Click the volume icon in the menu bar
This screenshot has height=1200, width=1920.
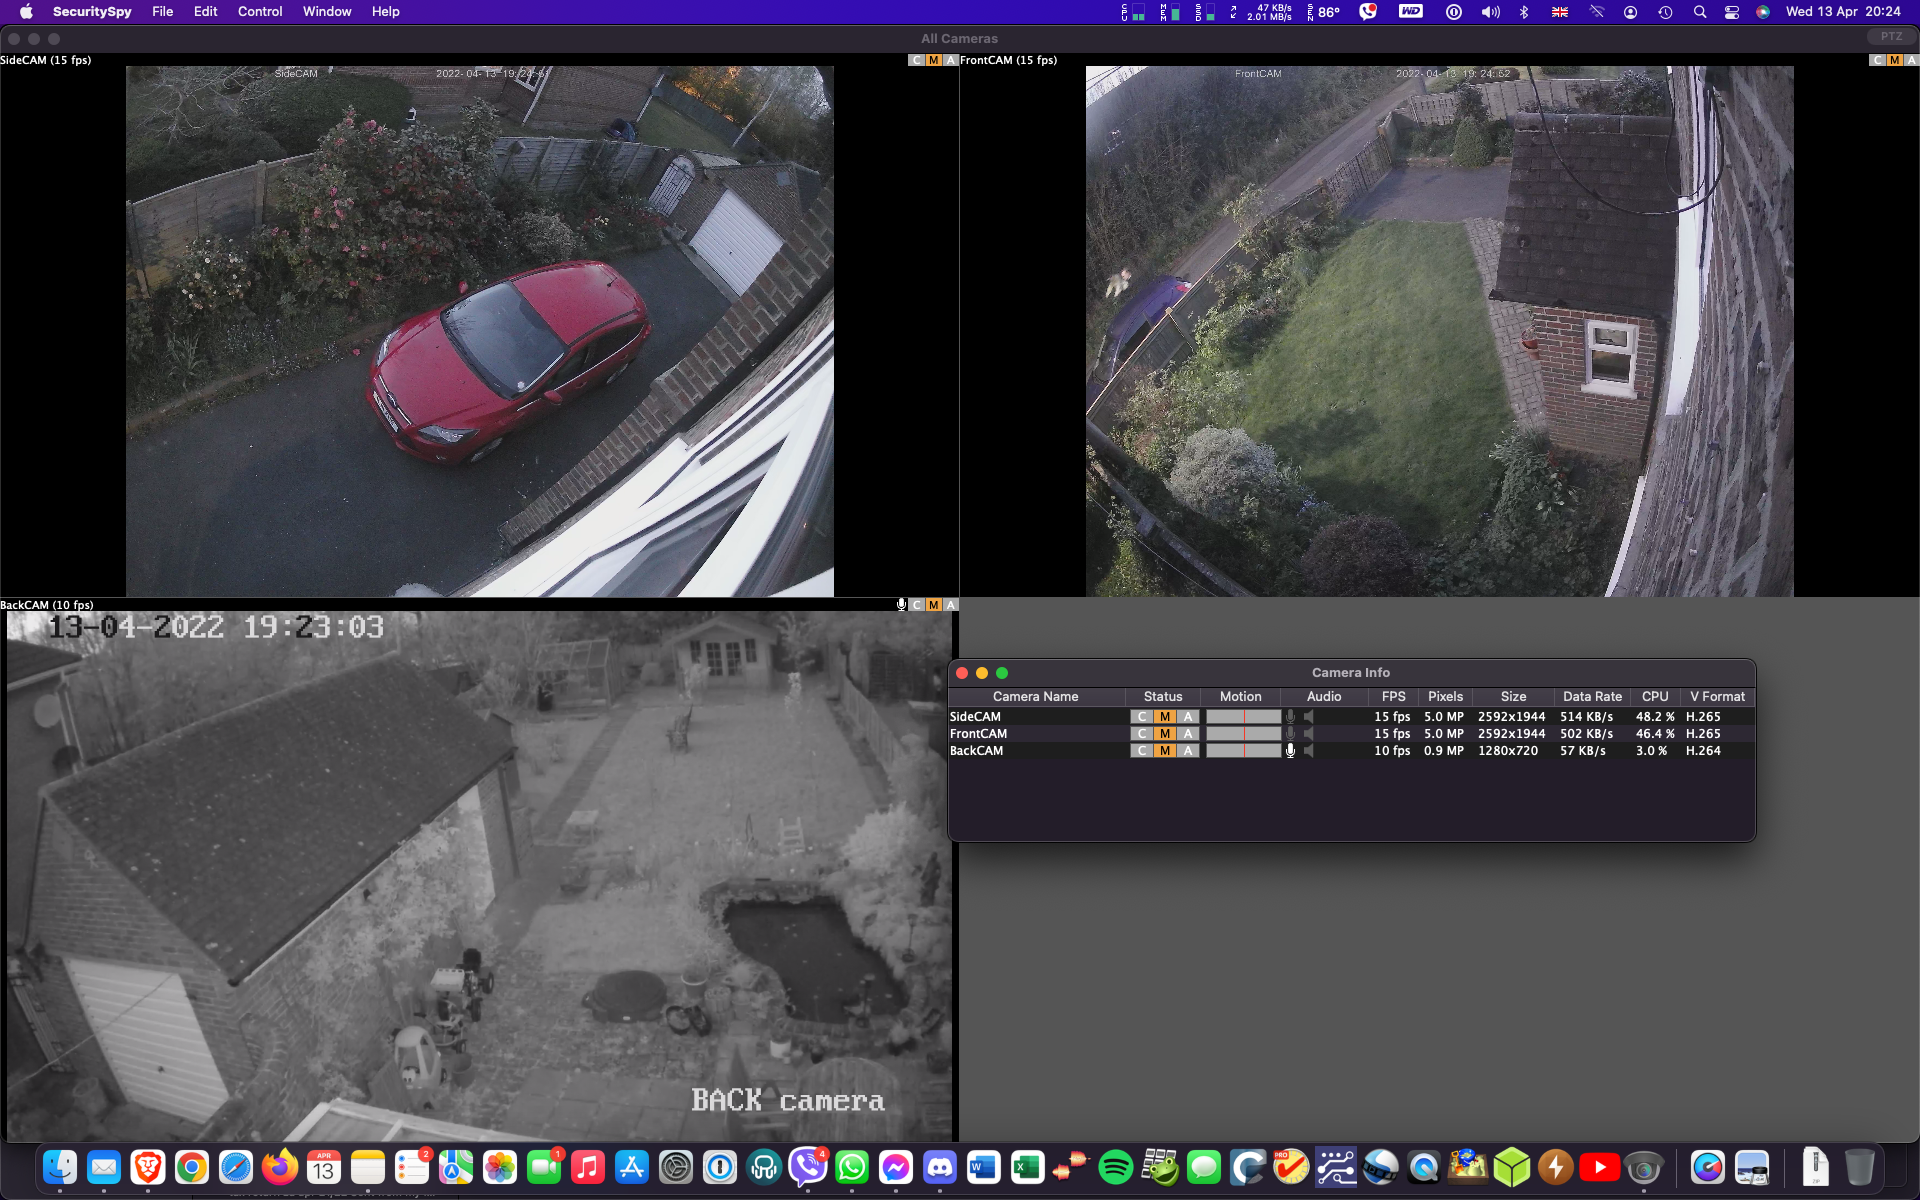click(x=1490, y=12)
